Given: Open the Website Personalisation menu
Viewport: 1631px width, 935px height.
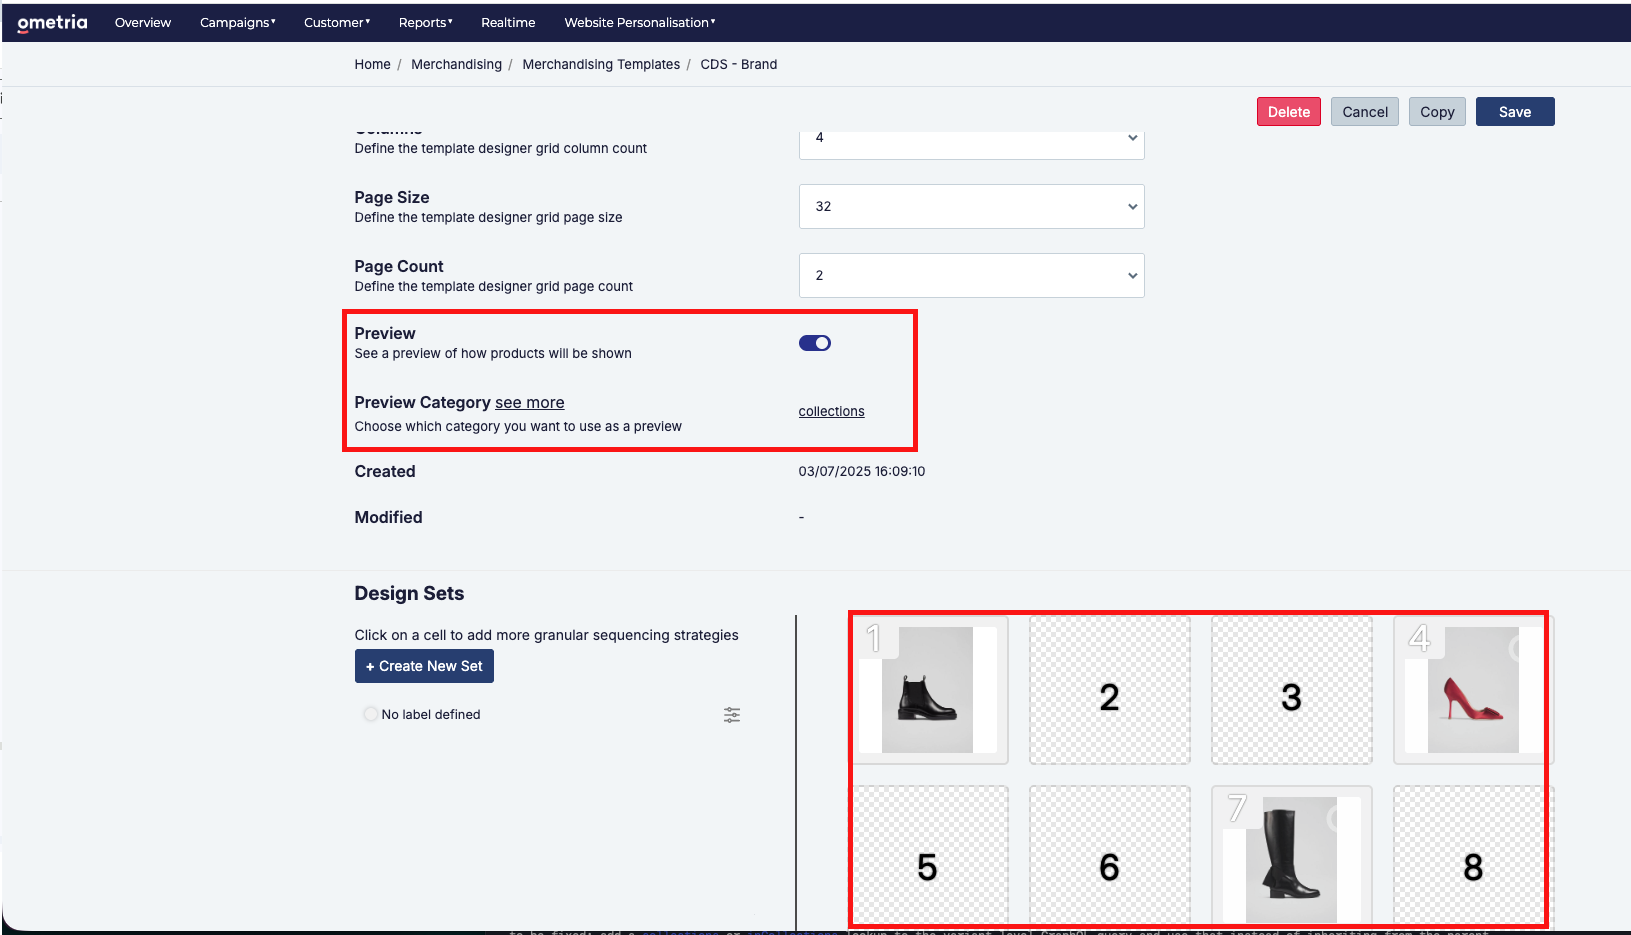Looking at the screenshot, I should [639, 22].
